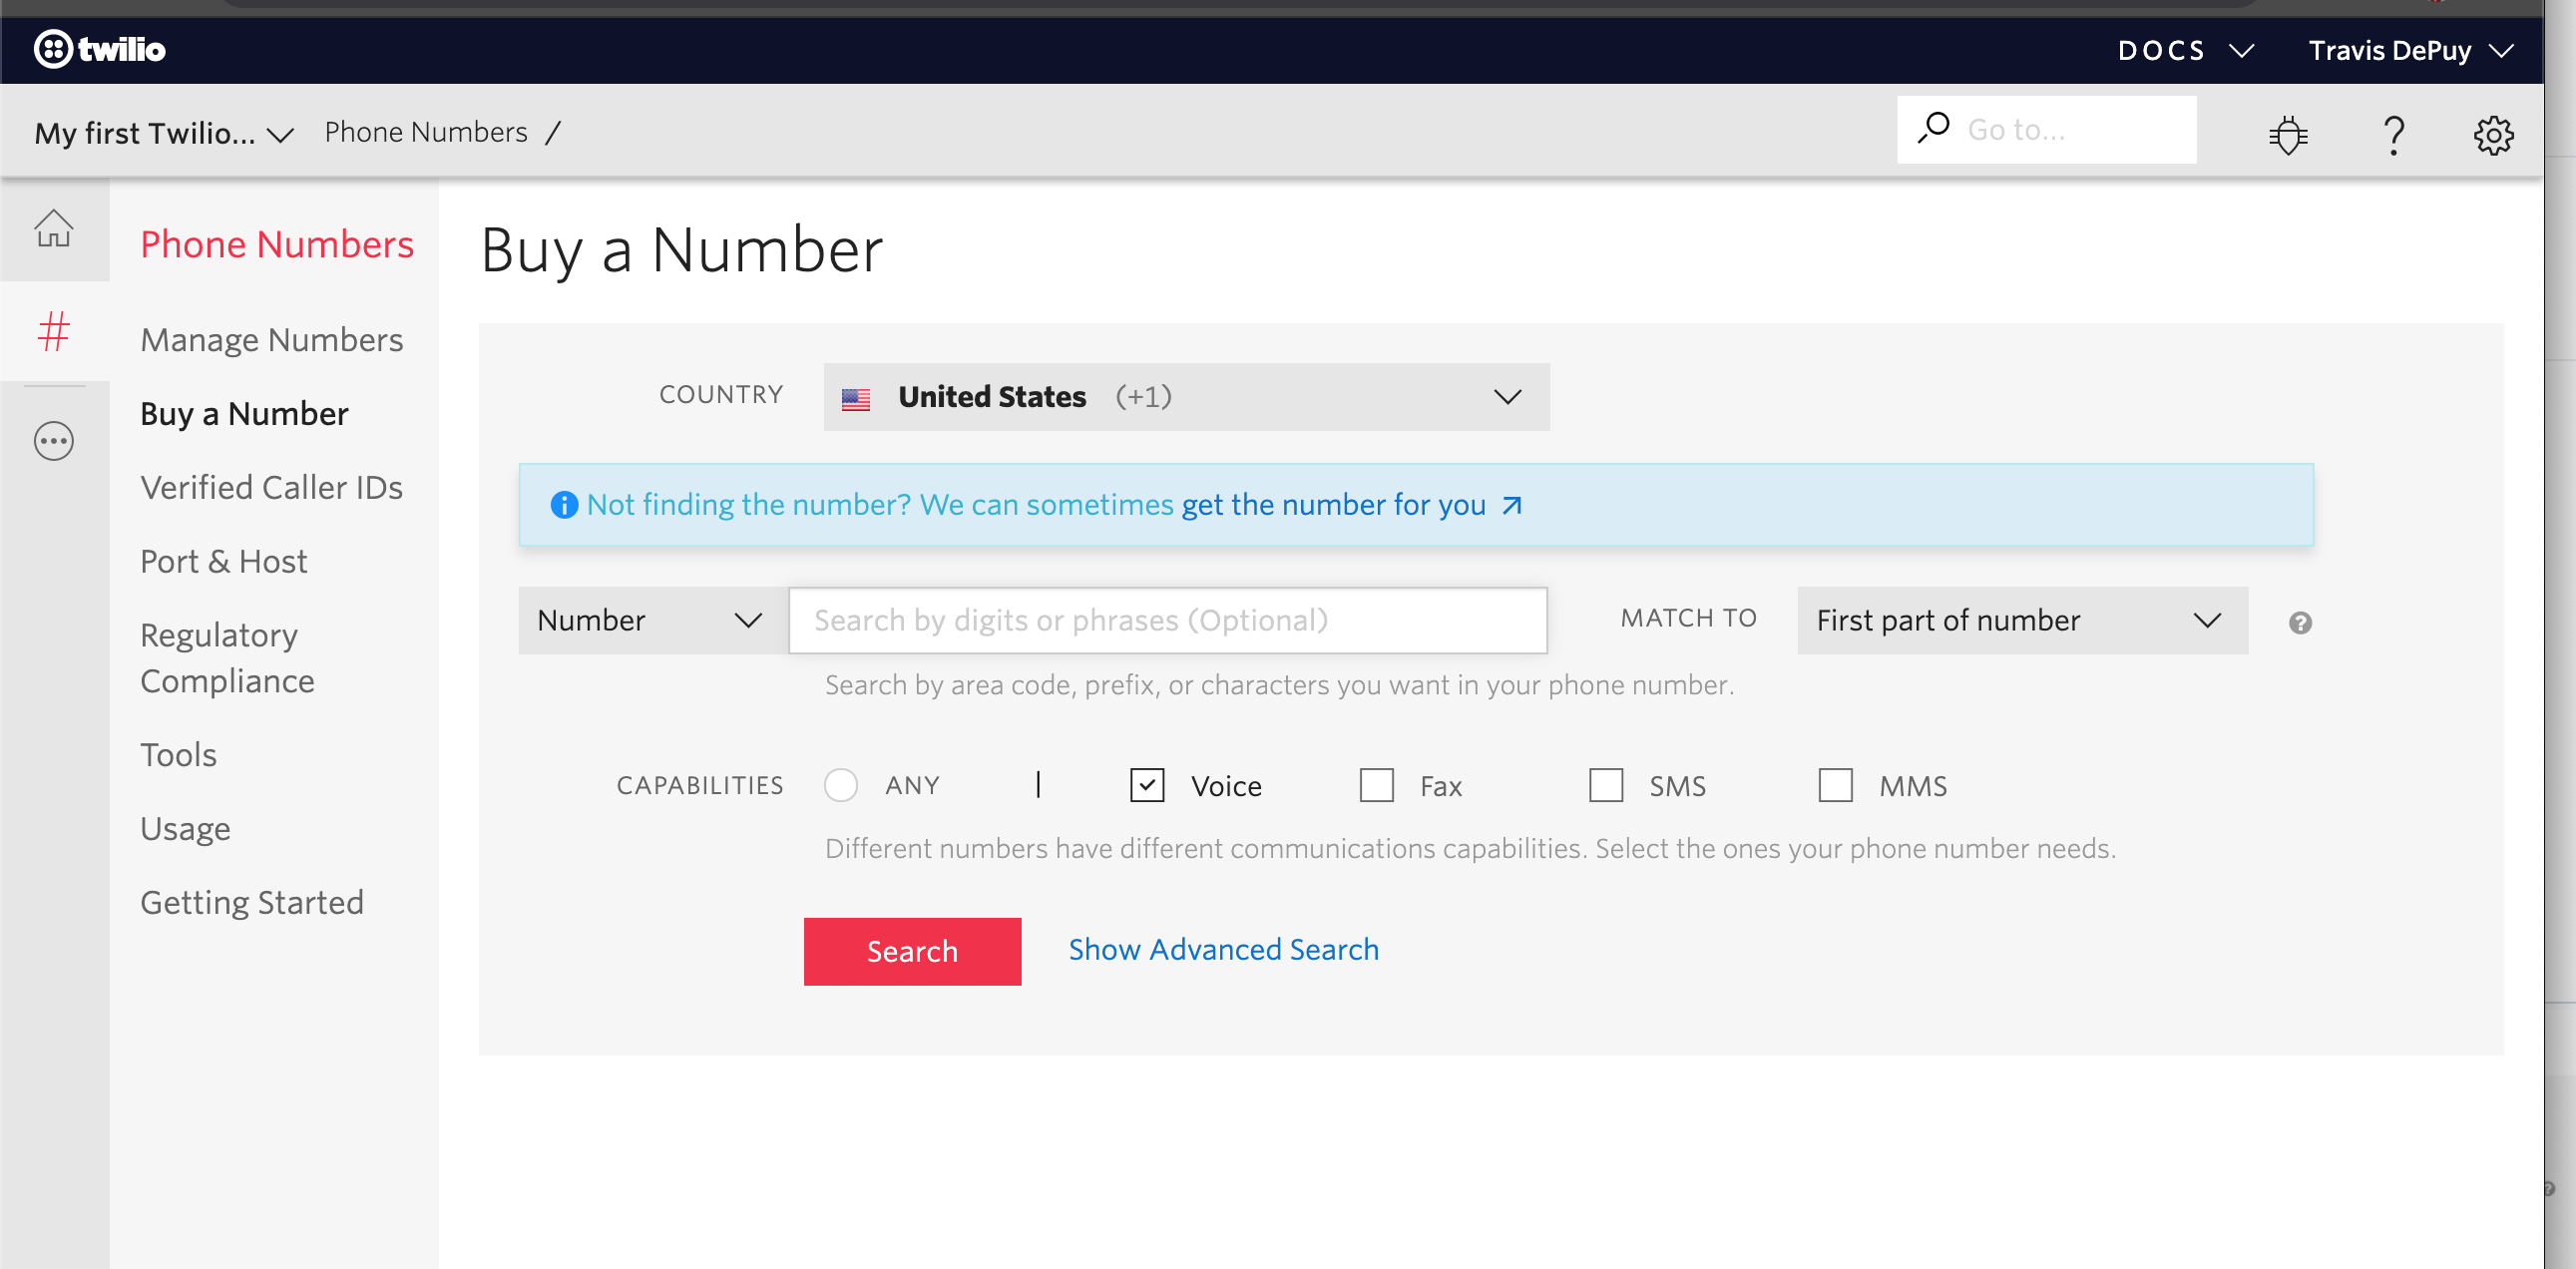Click the Twilio logo
2576x1269 pixels.
pyautogui.click(x=99, y=49)
